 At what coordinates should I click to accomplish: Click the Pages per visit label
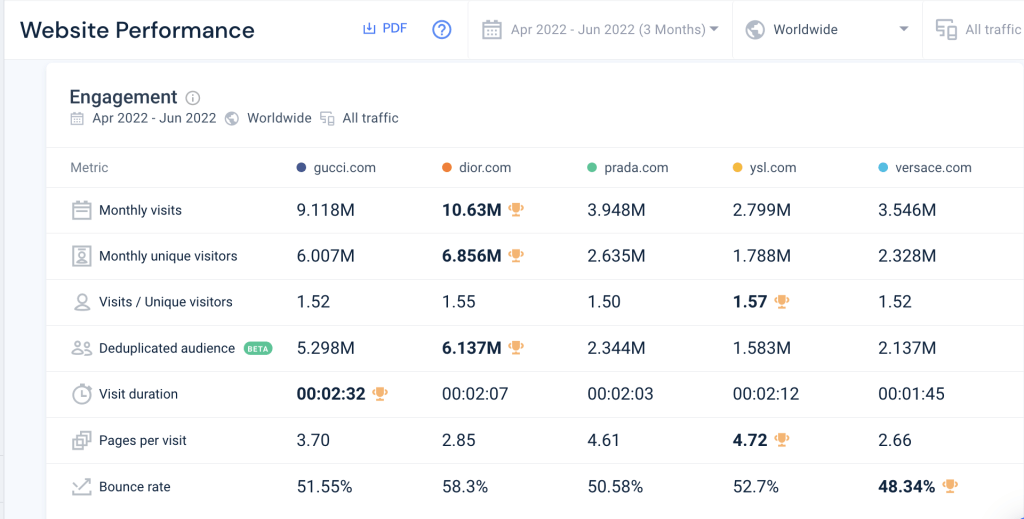tap(143, 441)
